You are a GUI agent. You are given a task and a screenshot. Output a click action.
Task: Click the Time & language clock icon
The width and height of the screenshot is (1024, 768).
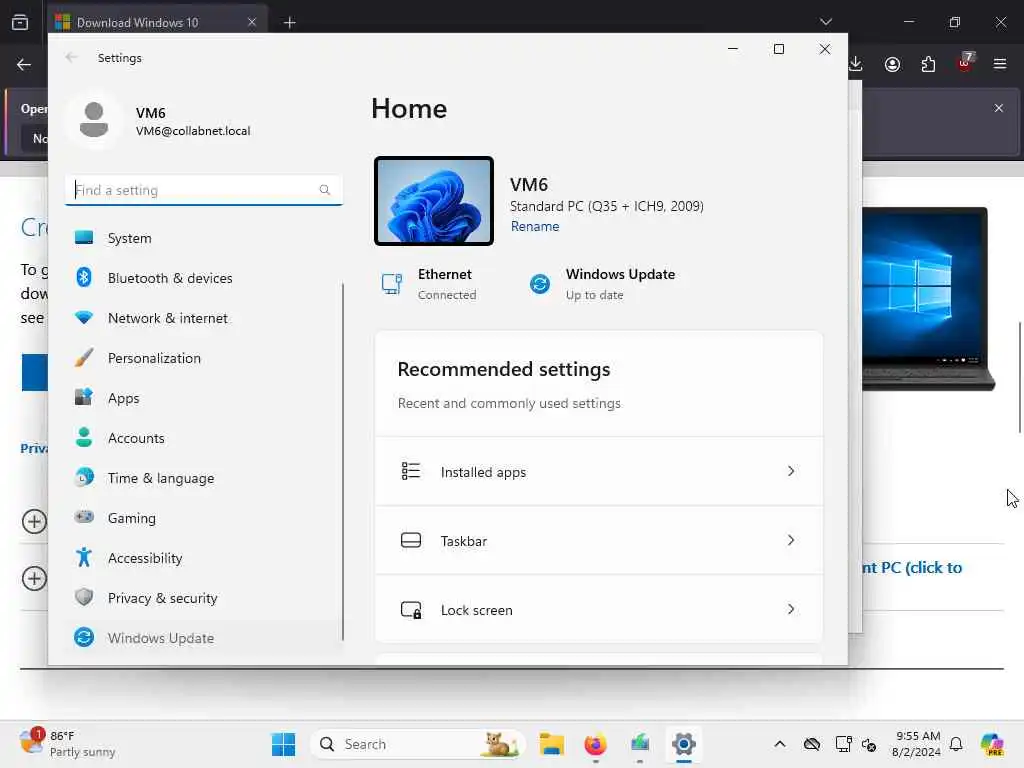point(84,477)
